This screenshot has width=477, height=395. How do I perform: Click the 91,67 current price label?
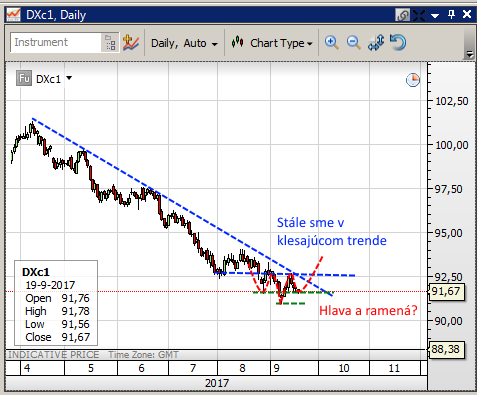(x=446, y=292)
